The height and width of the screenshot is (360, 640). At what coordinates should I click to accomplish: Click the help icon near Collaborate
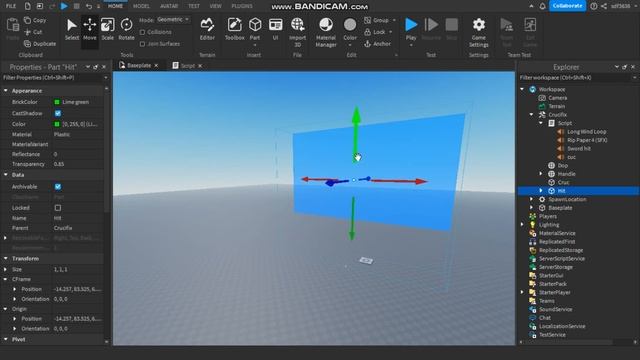click(x=594, y=6)
